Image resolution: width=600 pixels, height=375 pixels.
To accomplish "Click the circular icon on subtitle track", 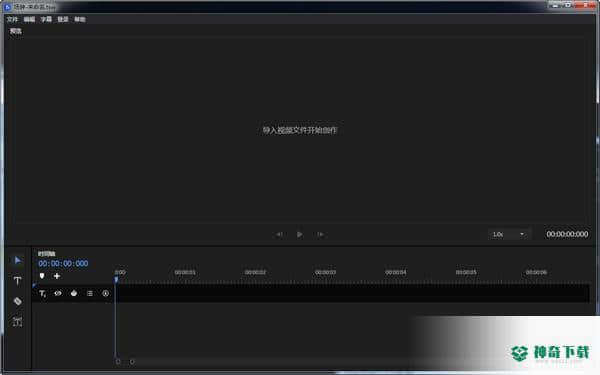I will [106, 293].
